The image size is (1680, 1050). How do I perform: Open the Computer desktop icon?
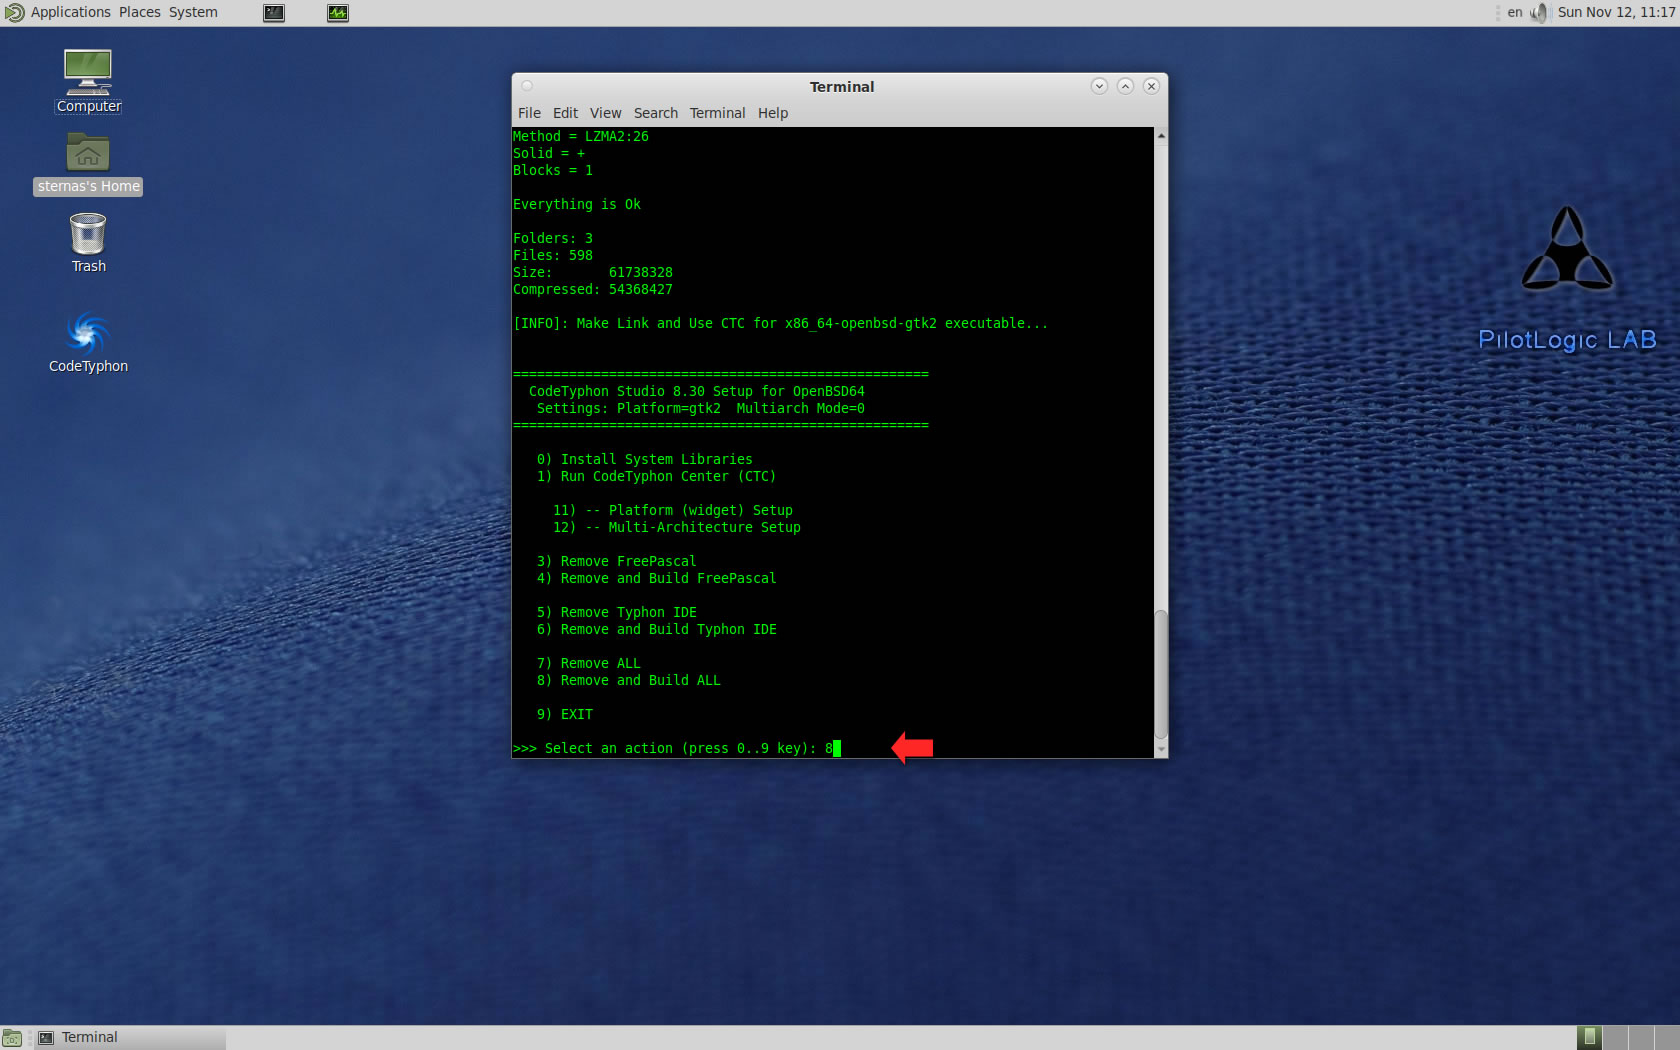[x=88, y=80]
